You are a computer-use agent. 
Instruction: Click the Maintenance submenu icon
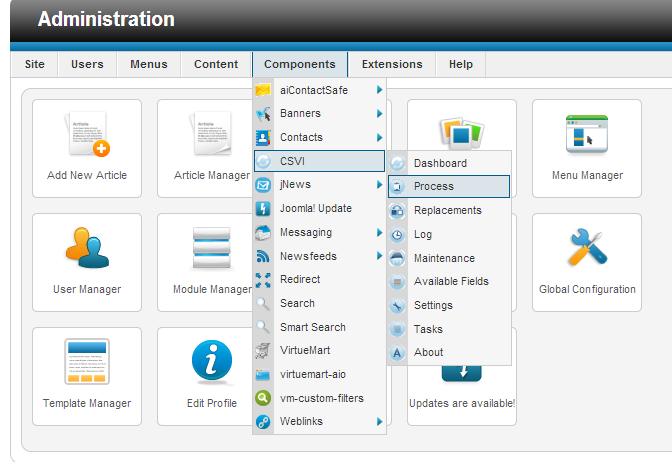point(397,258)
